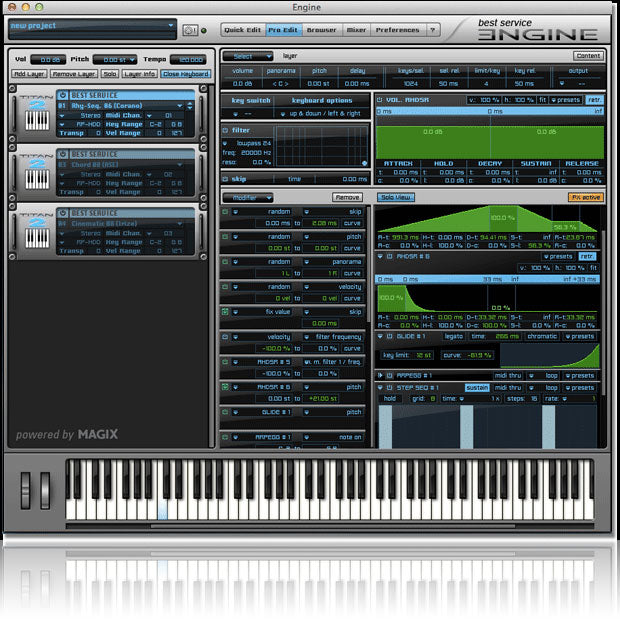The image size is (620, 620).
Task: Click STEP SEQ #1 power icon
Action: click(x=389, y=388)
